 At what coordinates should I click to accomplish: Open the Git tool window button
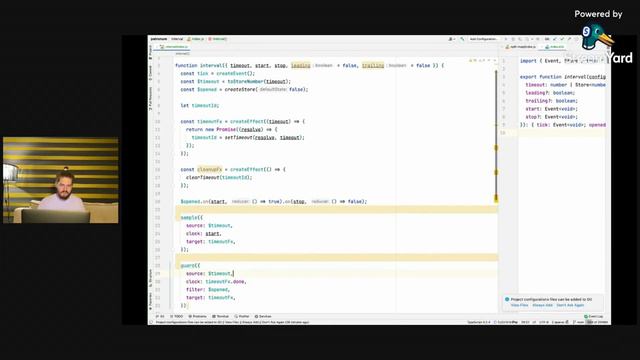coord(160,316)
